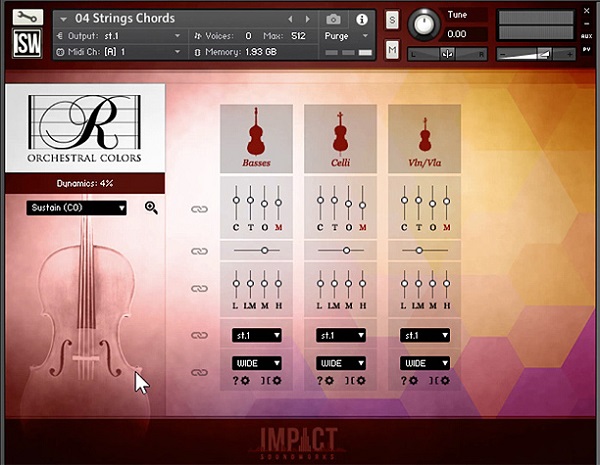Click the header volume slider
This screenshot has width=600, height=465.
click(536, 54)
